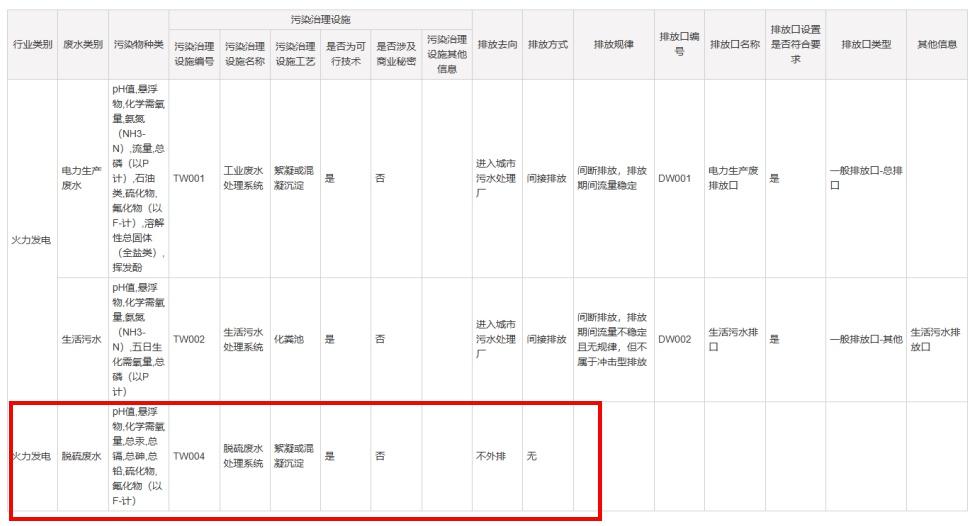Click the 火力发电 cell spanning the first two rows
This screenshot has height=526, width=979.
32,240
